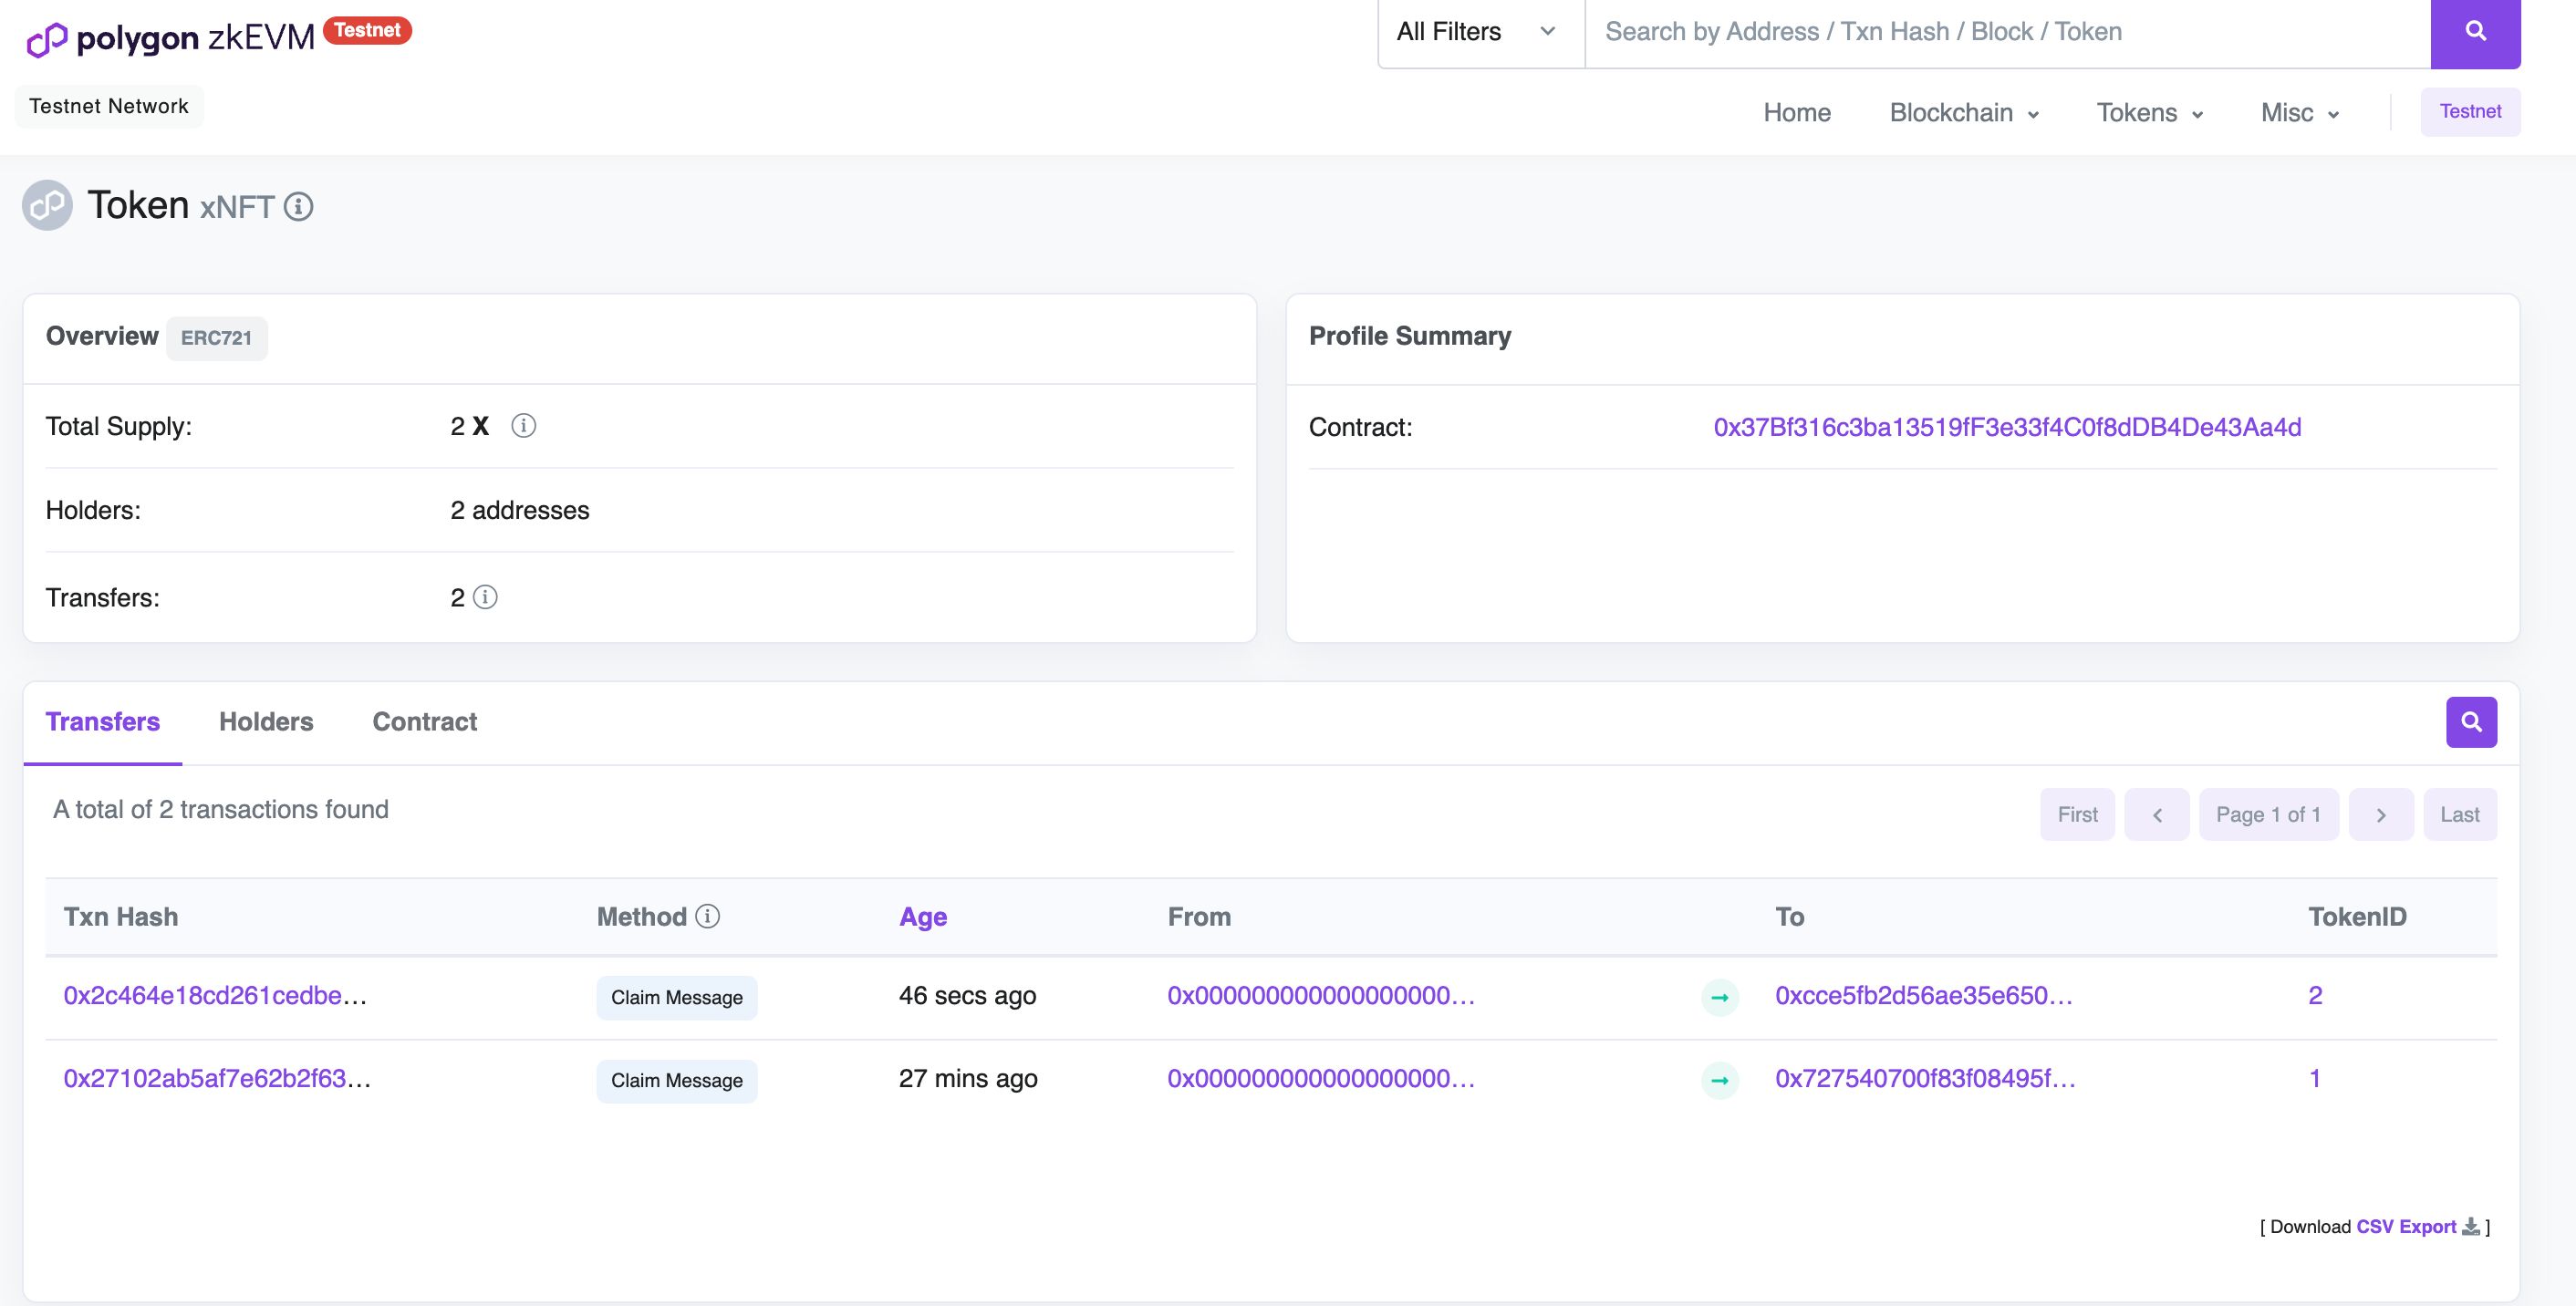Click the Testnet Network label
2576x1306 pixels.
109,106
